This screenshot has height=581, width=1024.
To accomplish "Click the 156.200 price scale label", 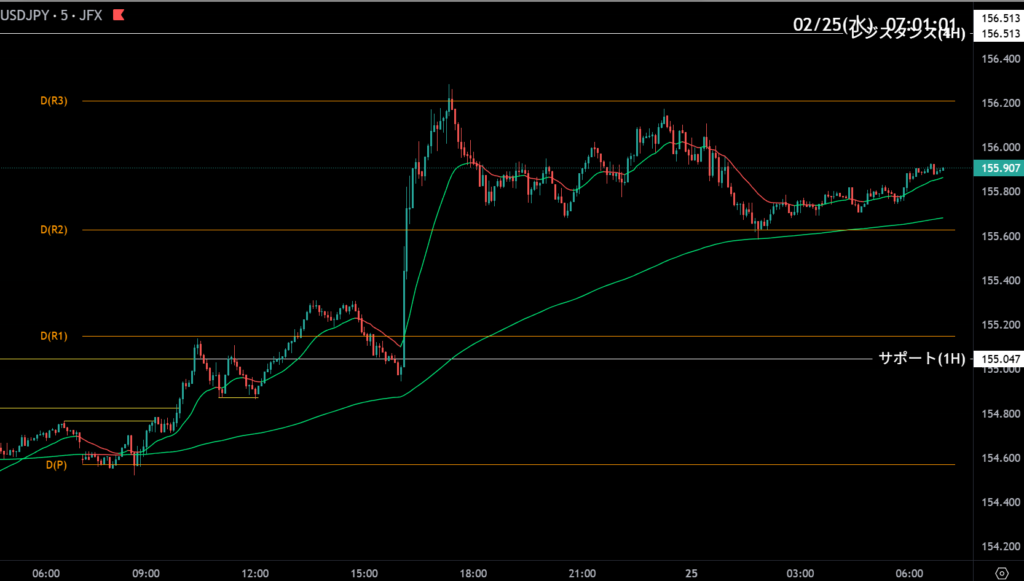I will pos(999,103).
